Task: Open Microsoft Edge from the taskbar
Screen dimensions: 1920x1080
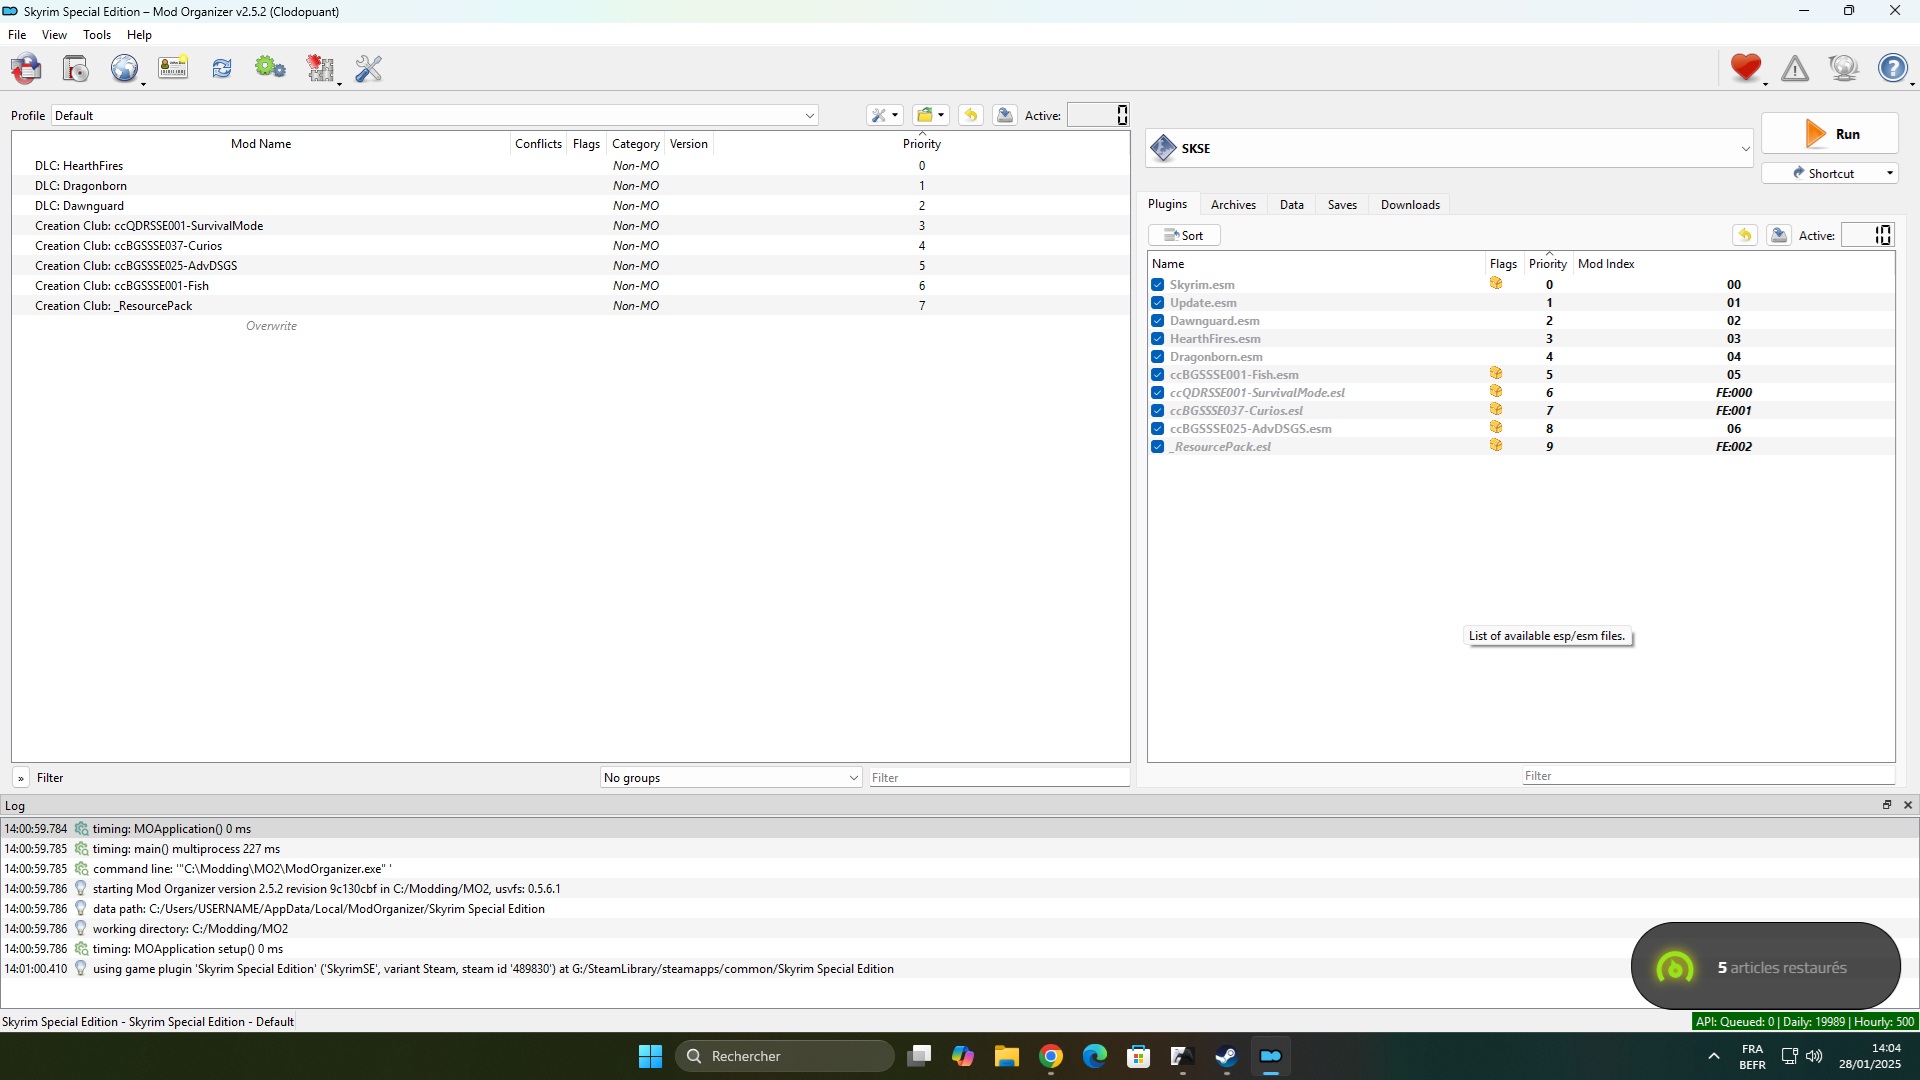Action: tap(1095, 1056)
